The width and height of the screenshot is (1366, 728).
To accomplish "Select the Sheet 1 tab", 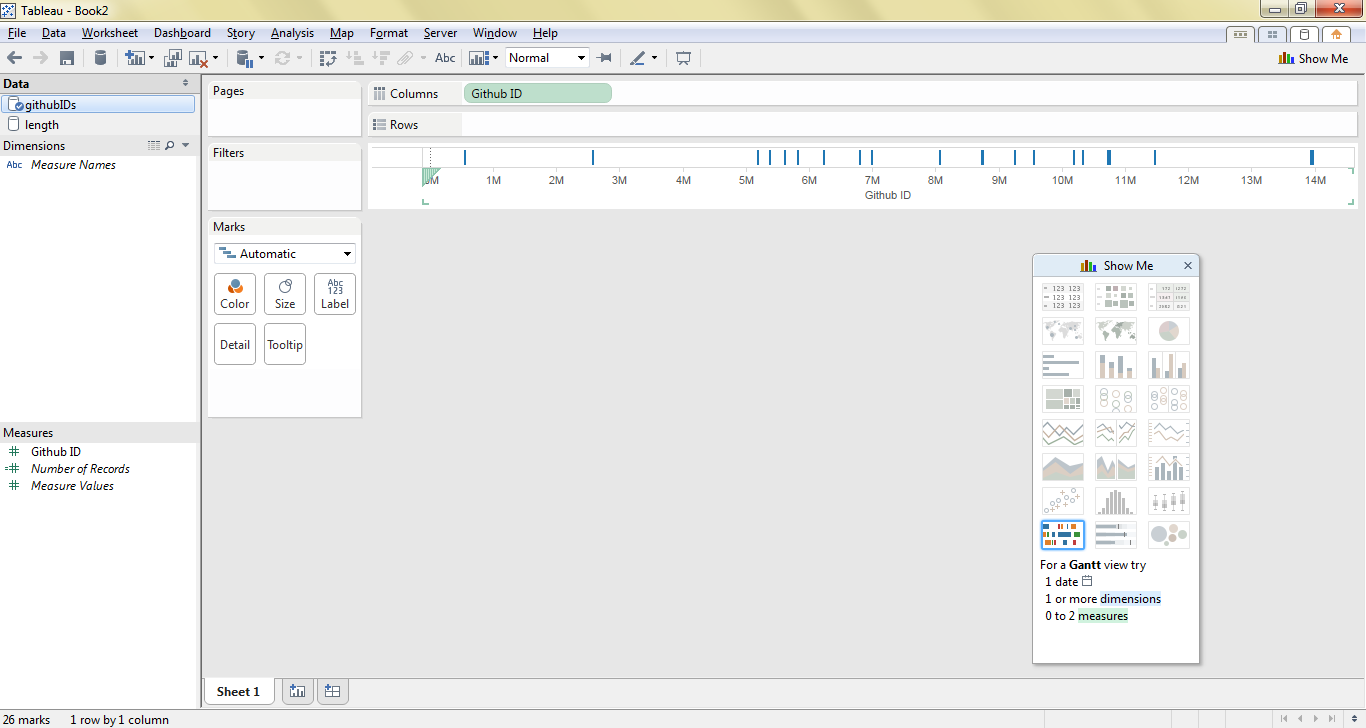I will (x=238, y=691).
